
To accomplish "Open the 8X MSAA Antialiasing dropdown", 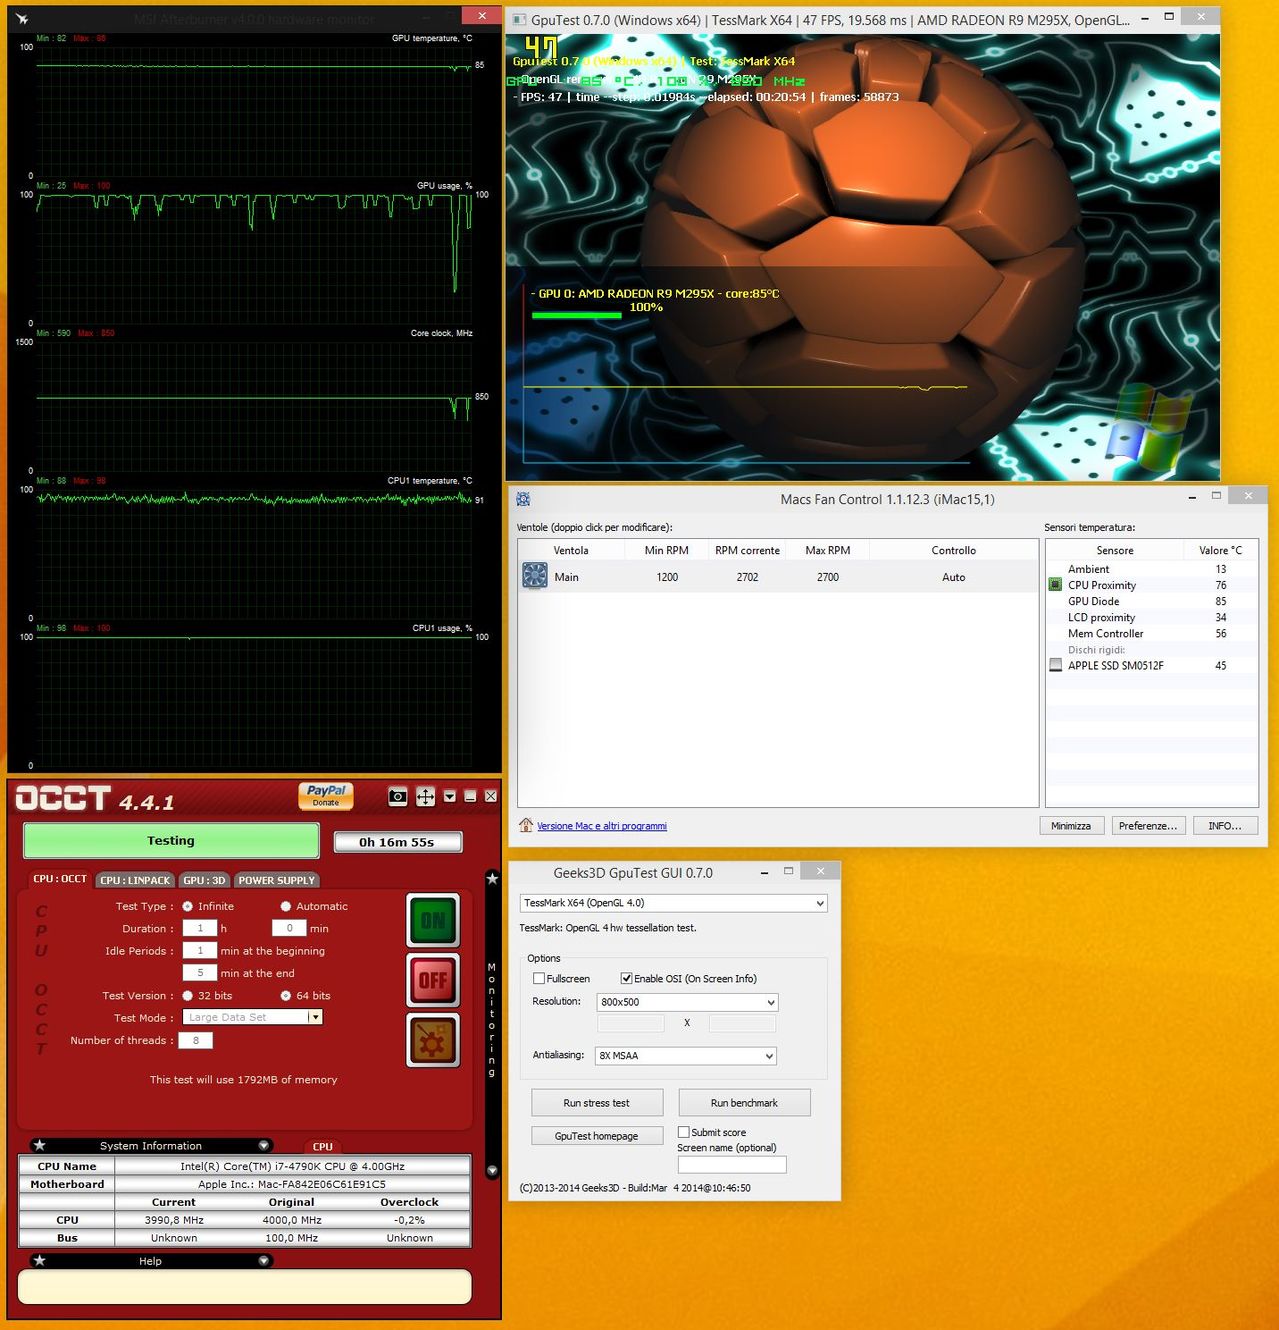I will coord(687,1055).
